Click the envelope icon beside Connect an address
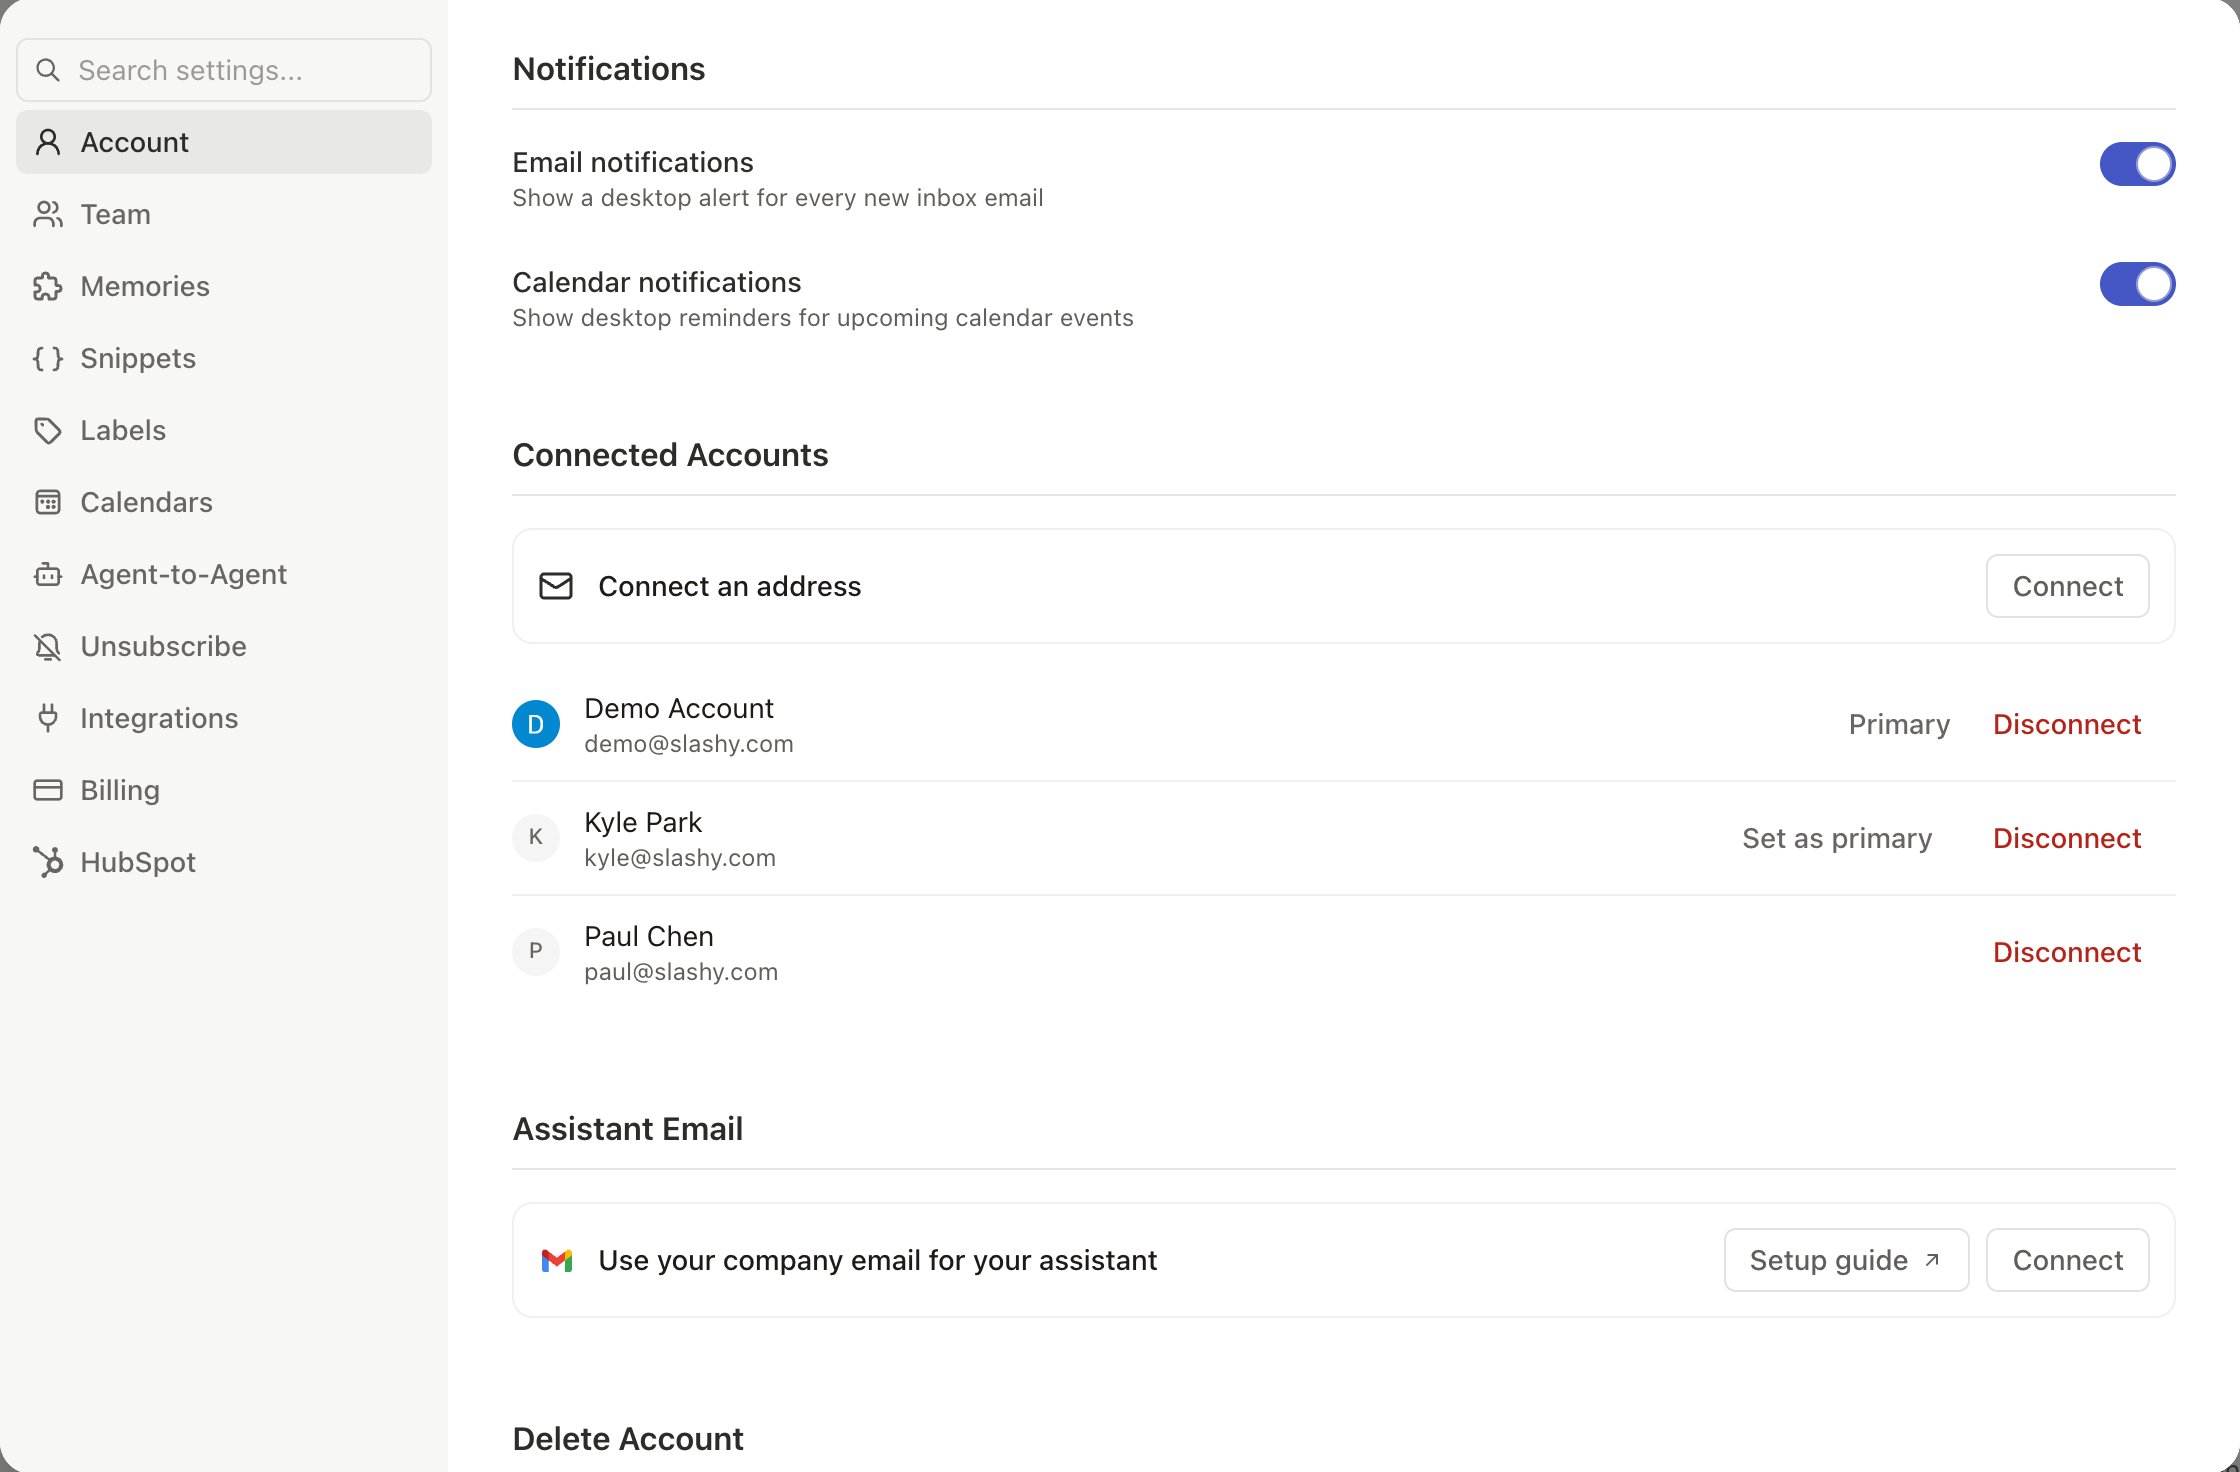2240x1472 pixels. pyautogui.click(x=556, y=586)
